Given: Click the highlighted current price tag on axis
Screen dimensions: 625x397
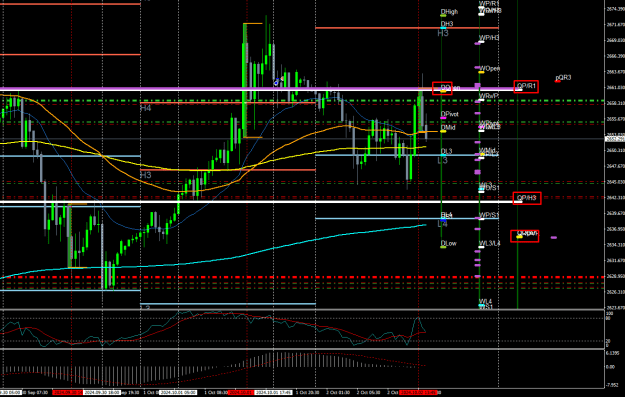Looking at the screenshot, I should click(615, 139).
